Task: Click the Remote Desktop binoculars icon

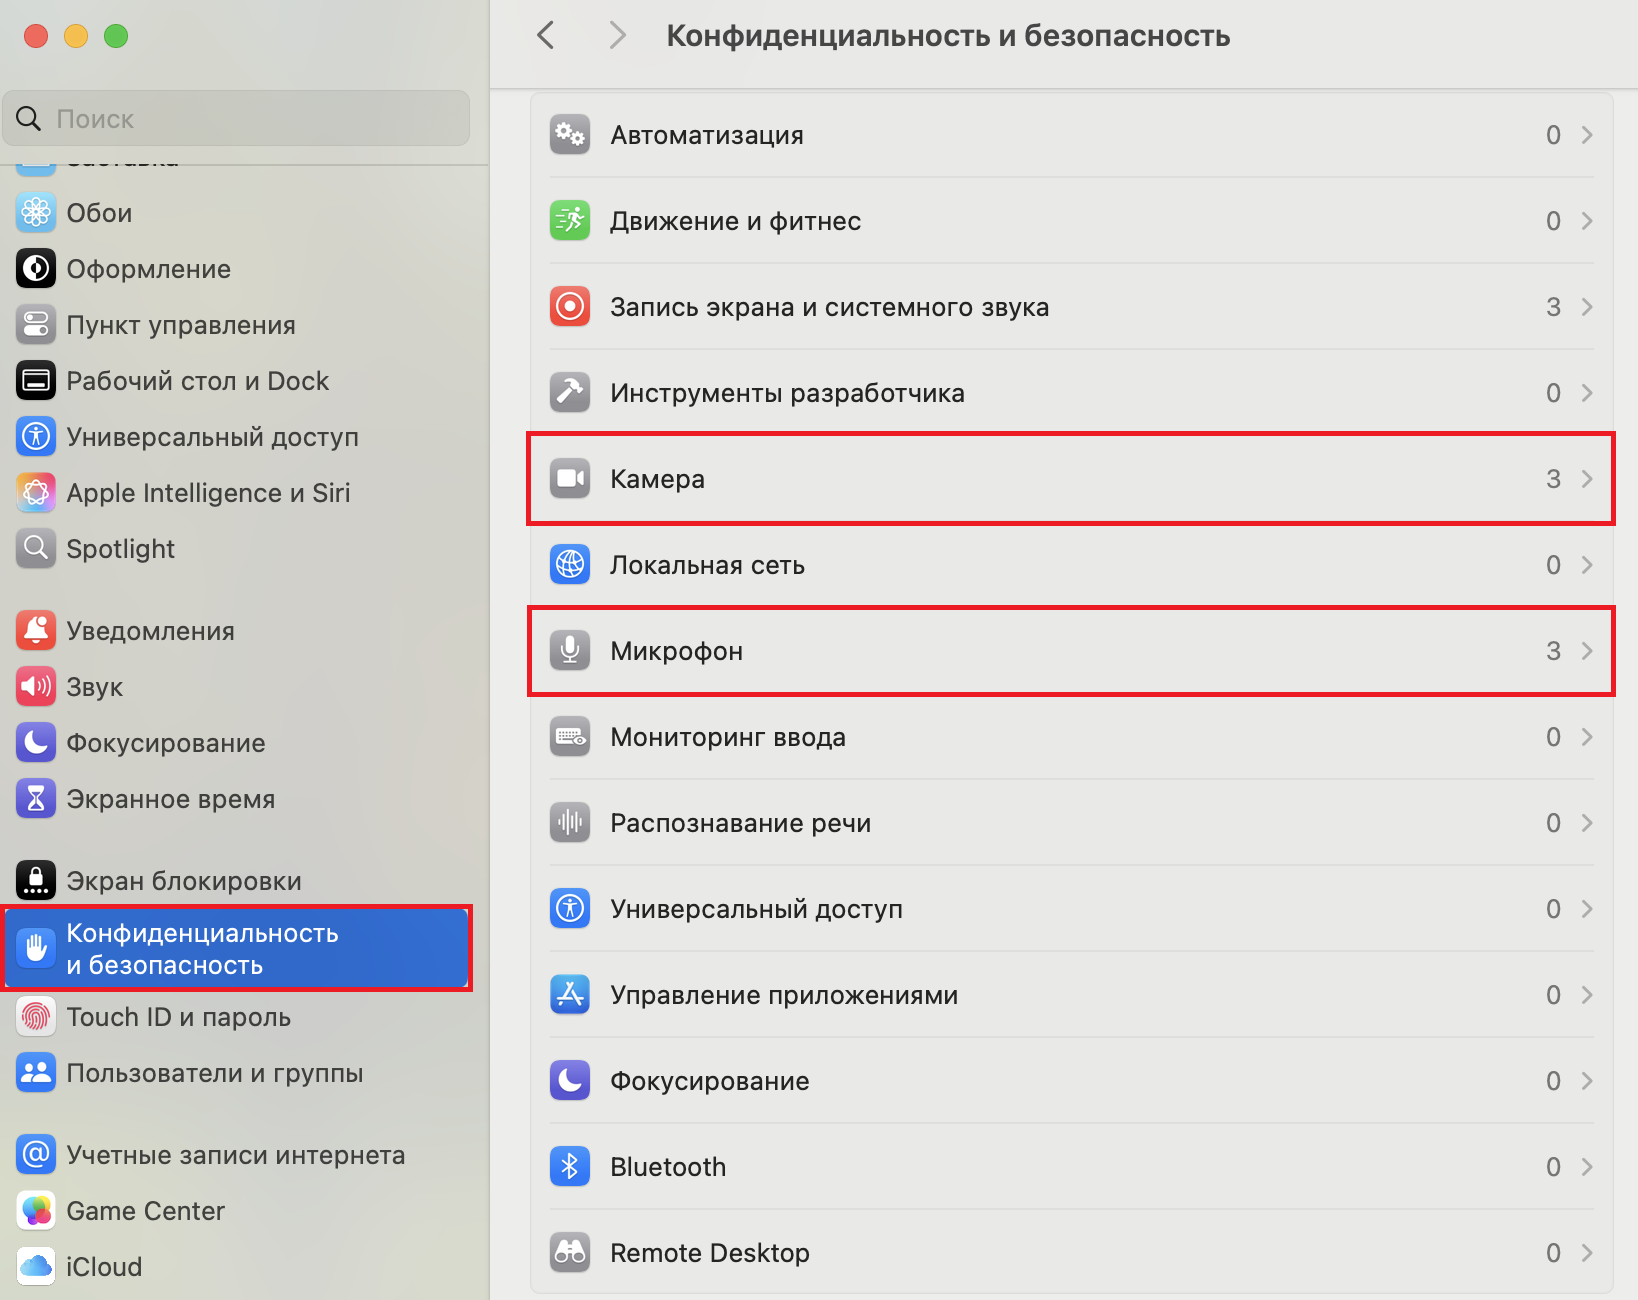Action: tap(570, 1253)
